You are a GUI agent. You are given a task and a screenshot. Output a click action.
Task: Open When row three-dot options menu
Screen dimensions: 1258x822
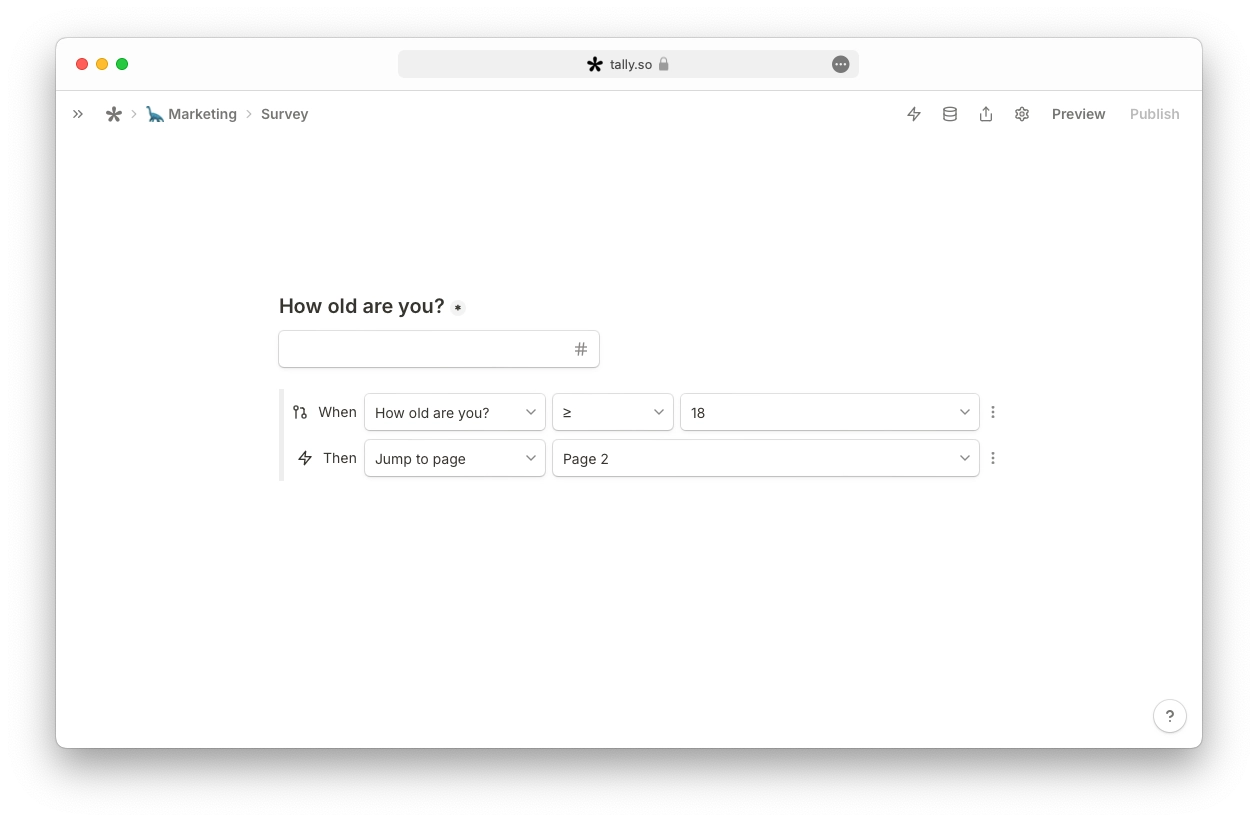(993, 412)
